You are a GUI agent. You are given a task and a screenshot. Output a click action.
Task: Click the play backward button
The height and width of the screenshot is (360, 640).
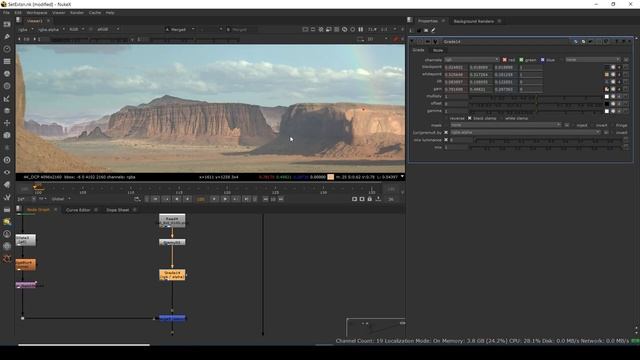click(x=177, y=199)
